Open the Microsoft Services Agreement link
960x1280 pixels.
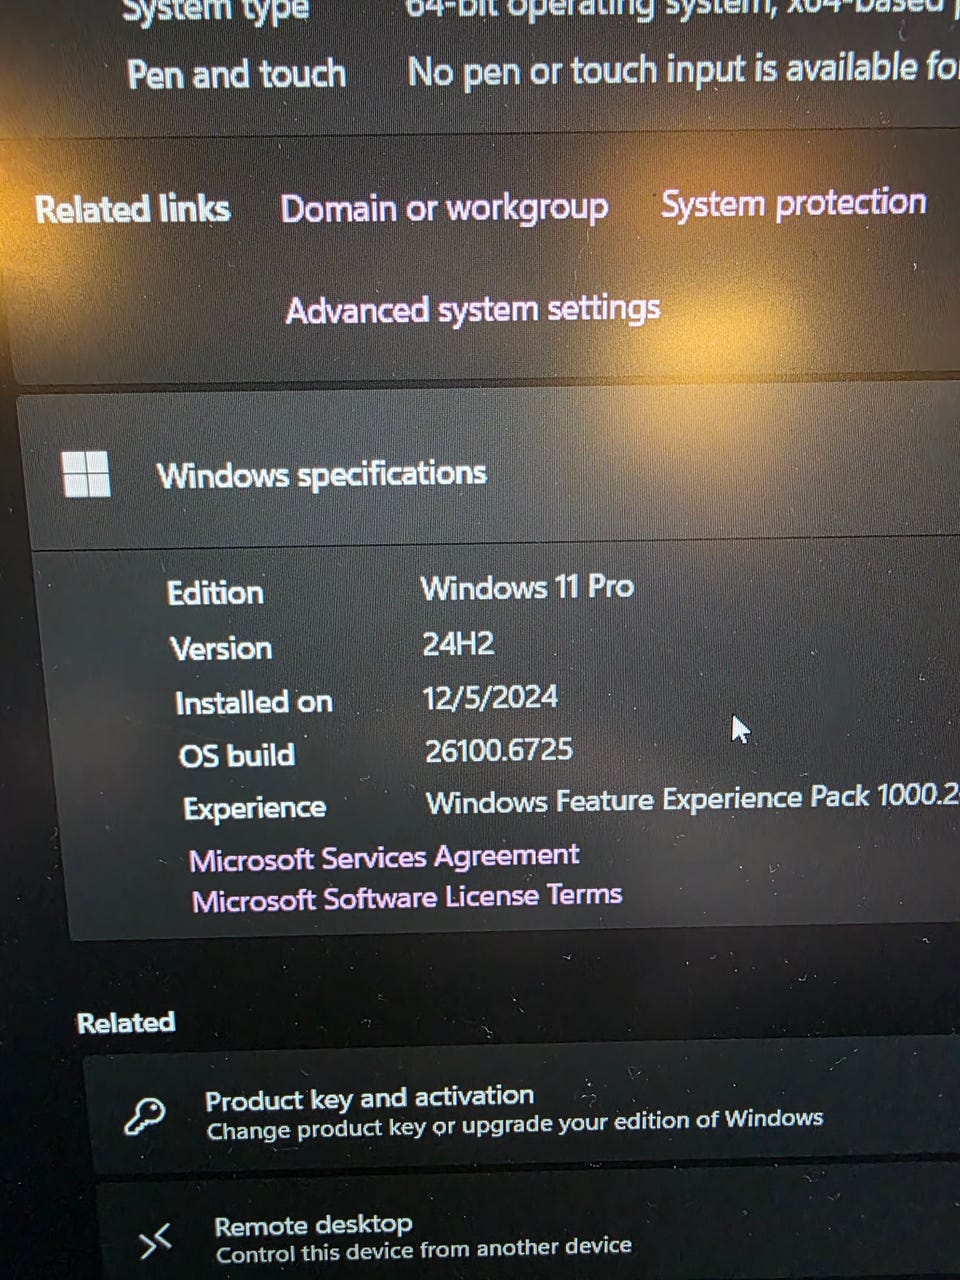tap(384, 858)
